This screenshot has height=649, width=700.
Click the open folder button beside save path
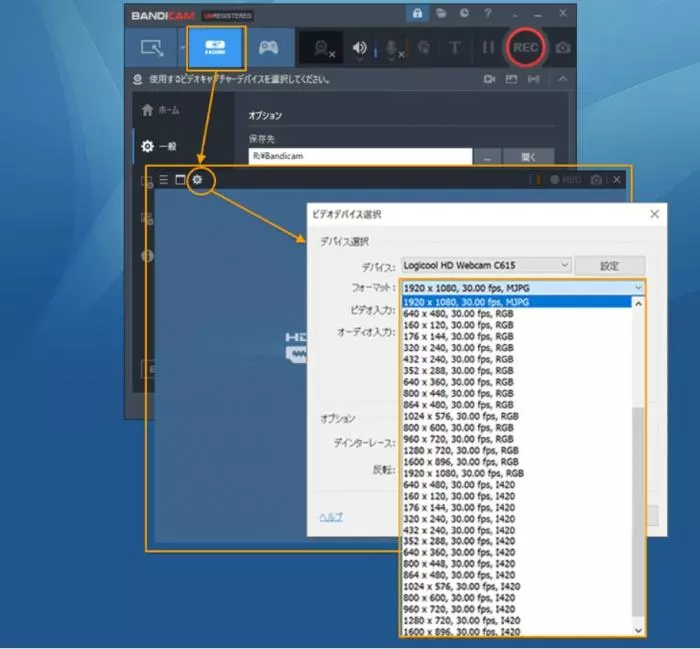(529, 157)
